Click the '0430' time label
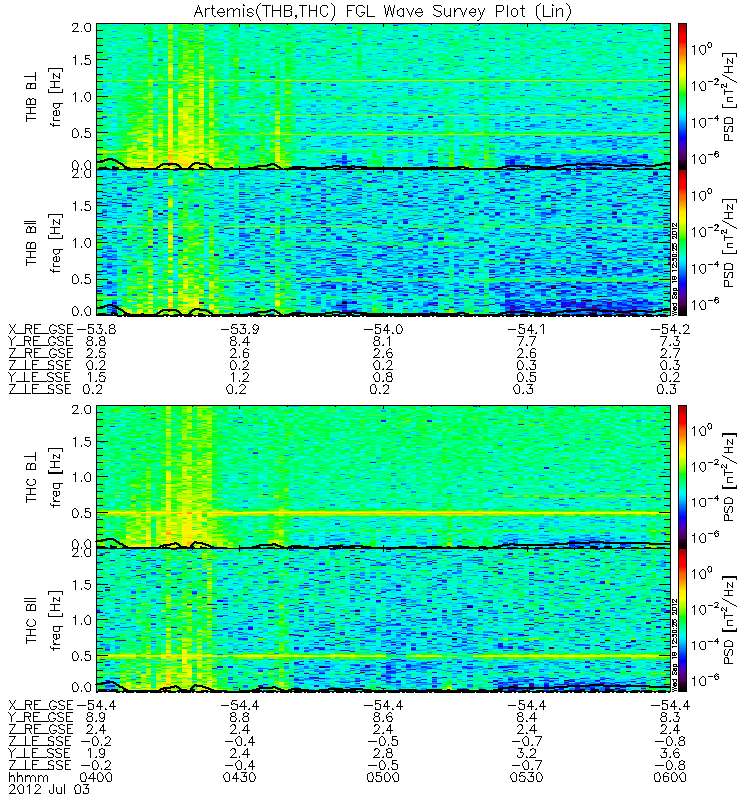 click(x=239, y=778)
